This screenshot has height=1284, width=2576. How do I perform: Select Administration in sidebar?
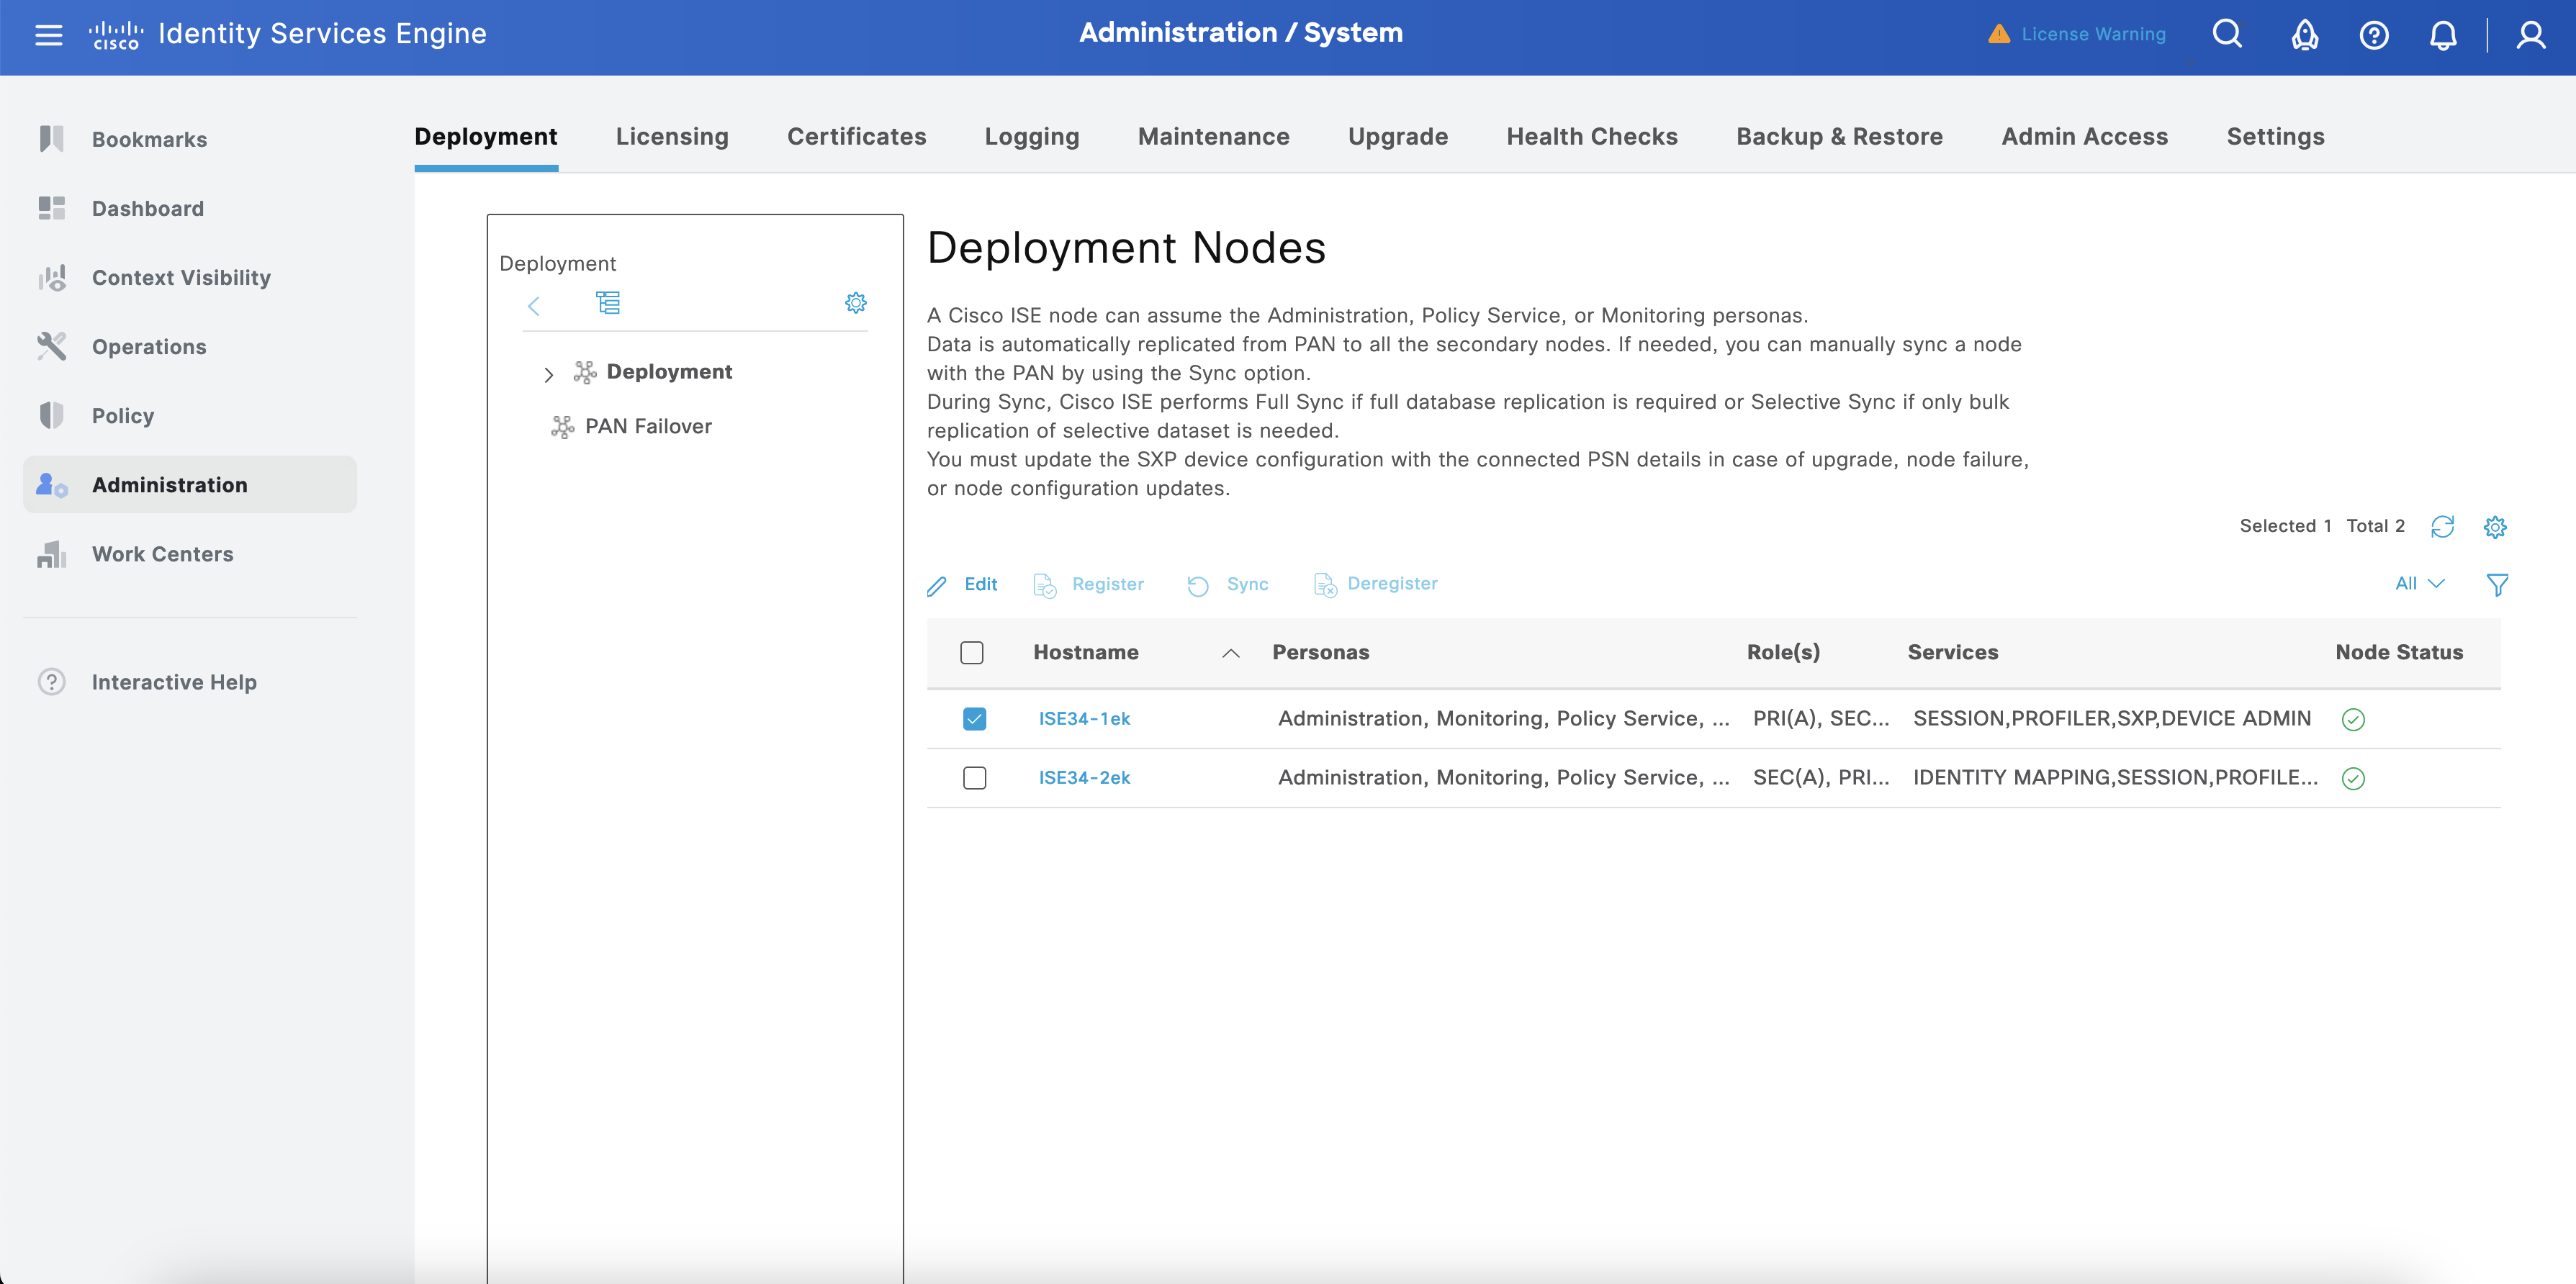(x=190, y=484)
